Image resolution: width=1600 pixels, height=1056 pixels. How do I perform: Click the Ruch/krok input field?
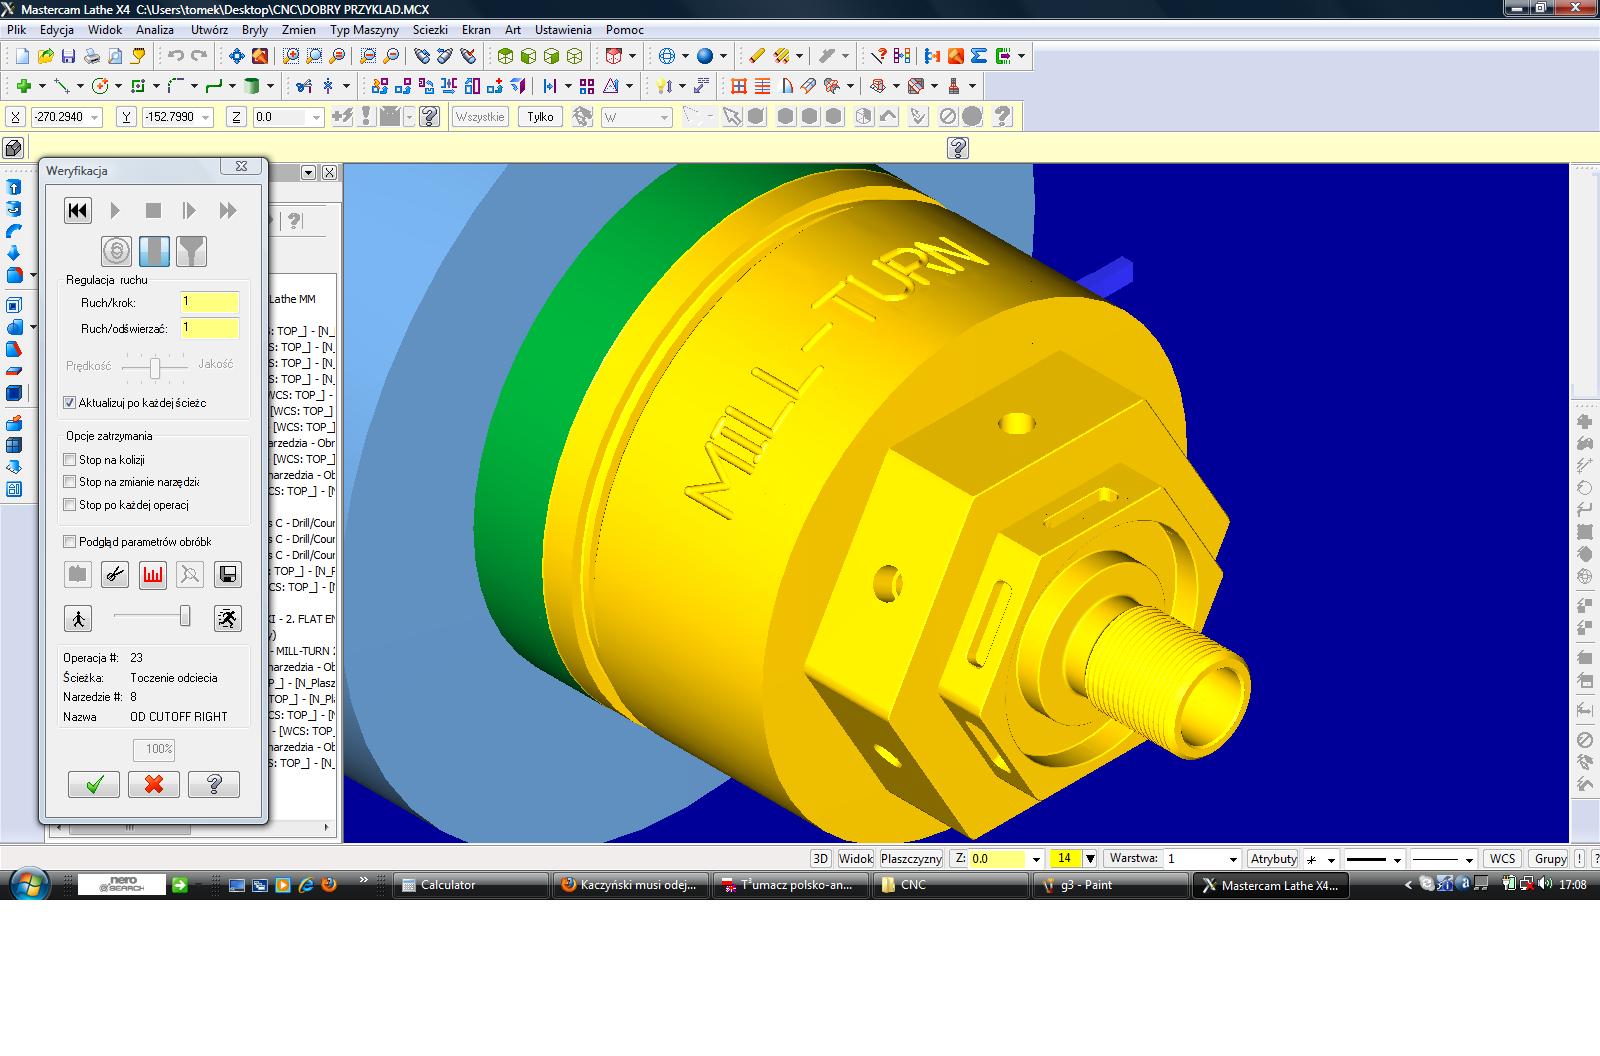tap(210, 302)
